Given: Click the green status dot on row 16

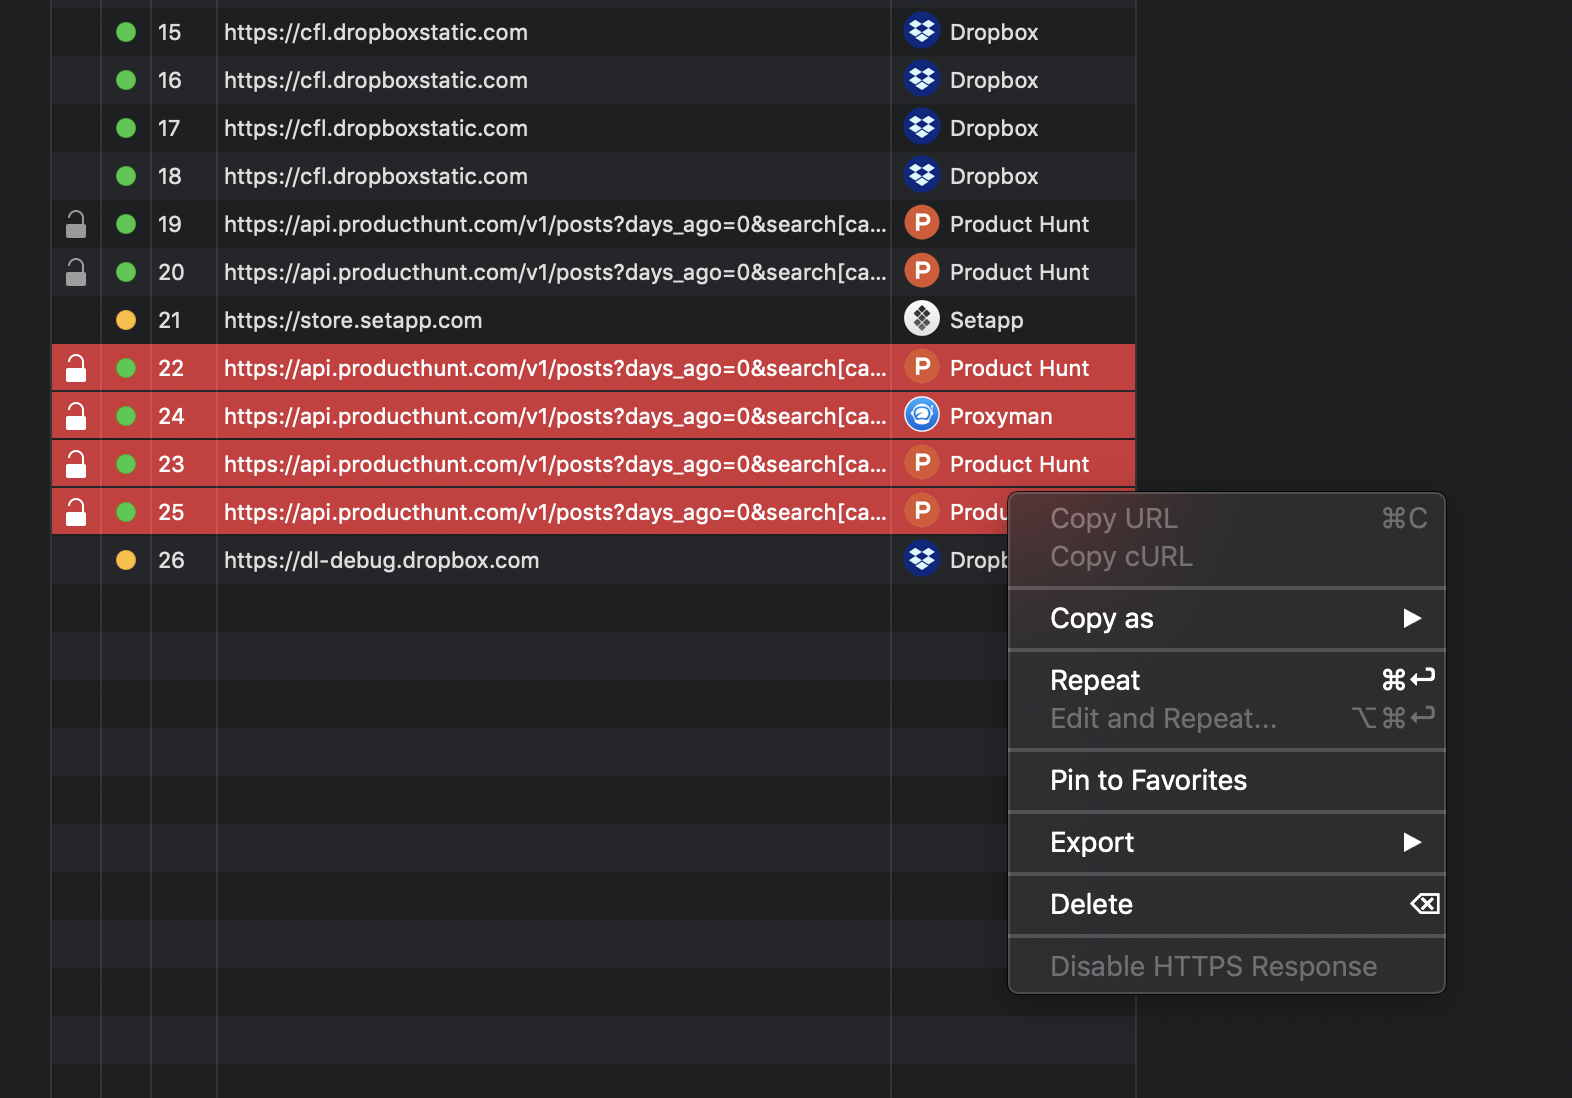Looking at the screenshot, I should tap(126, 80).
